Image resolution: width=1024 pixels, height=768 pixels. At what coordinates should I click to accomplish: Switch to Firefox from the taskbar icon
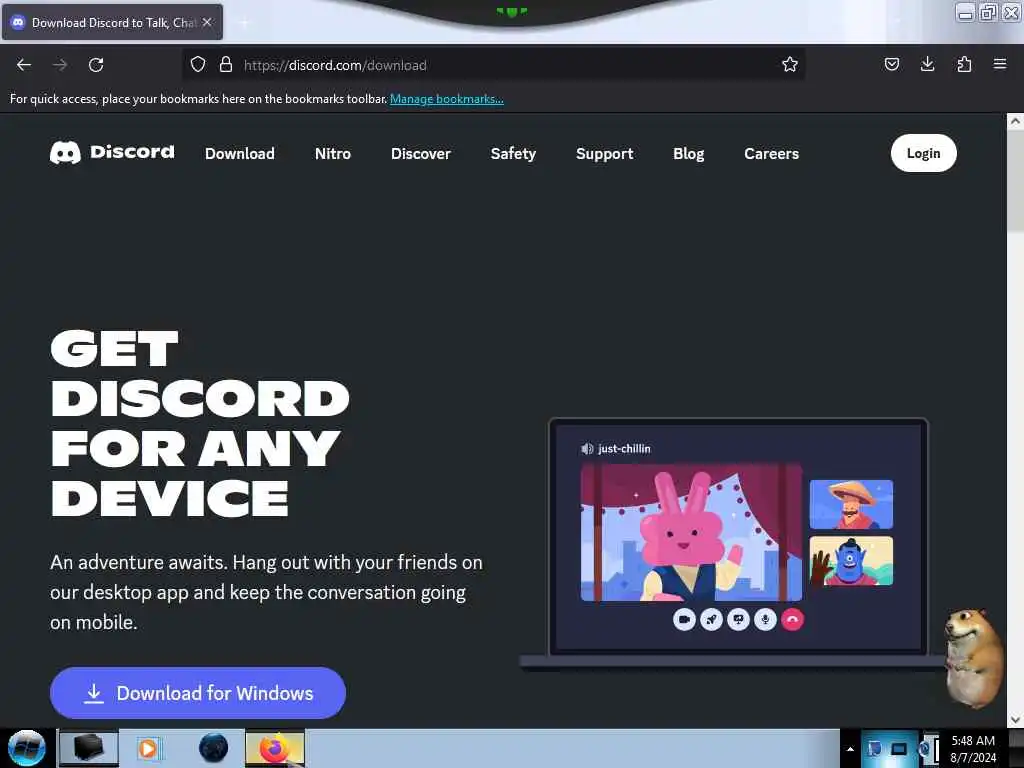click(x=275, y=748)
